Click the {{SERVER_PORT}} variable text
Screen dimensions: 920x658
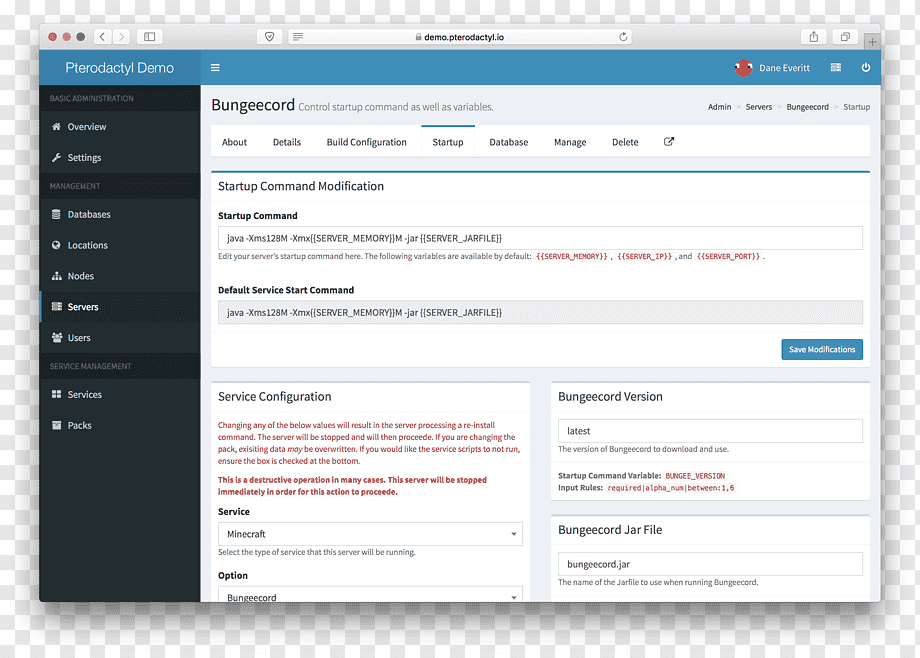[x=728, y=257]
